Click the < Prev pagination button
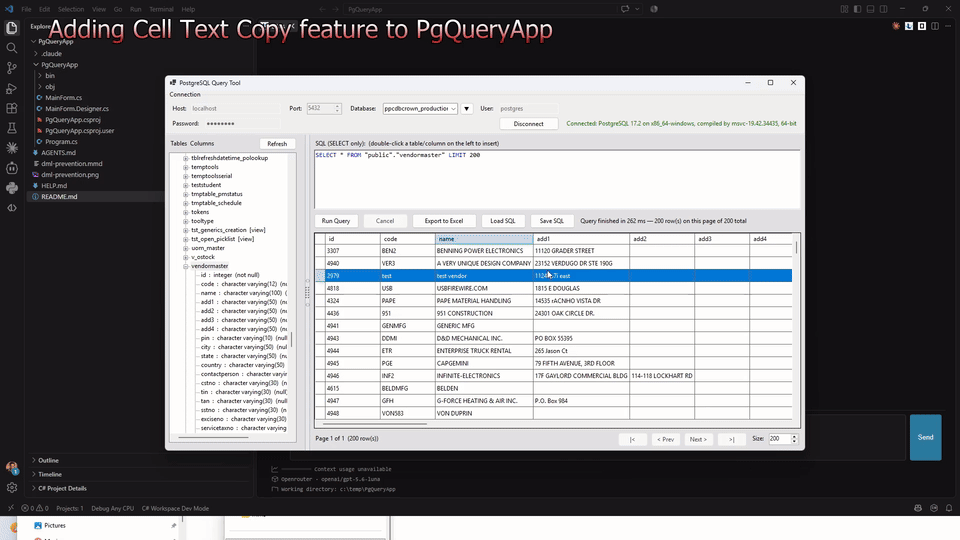 [666, 439]
